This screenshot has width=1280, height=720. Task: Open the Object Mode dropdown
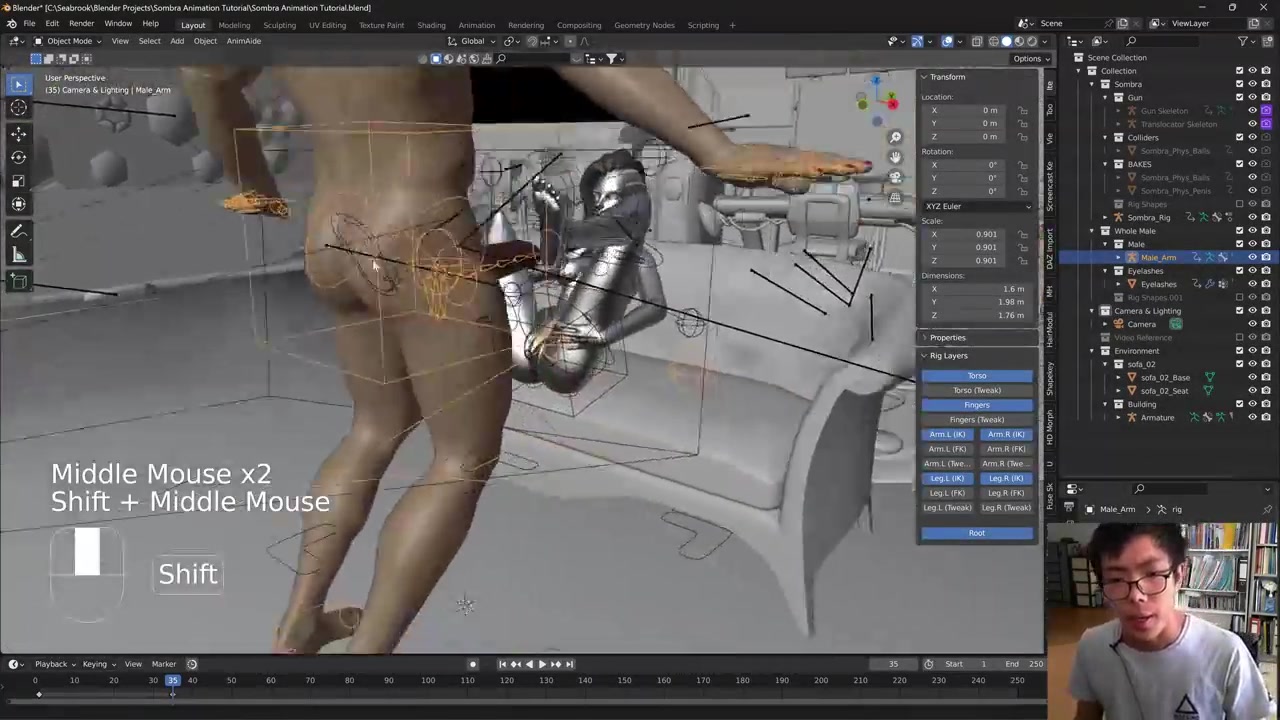pos(68,41)
